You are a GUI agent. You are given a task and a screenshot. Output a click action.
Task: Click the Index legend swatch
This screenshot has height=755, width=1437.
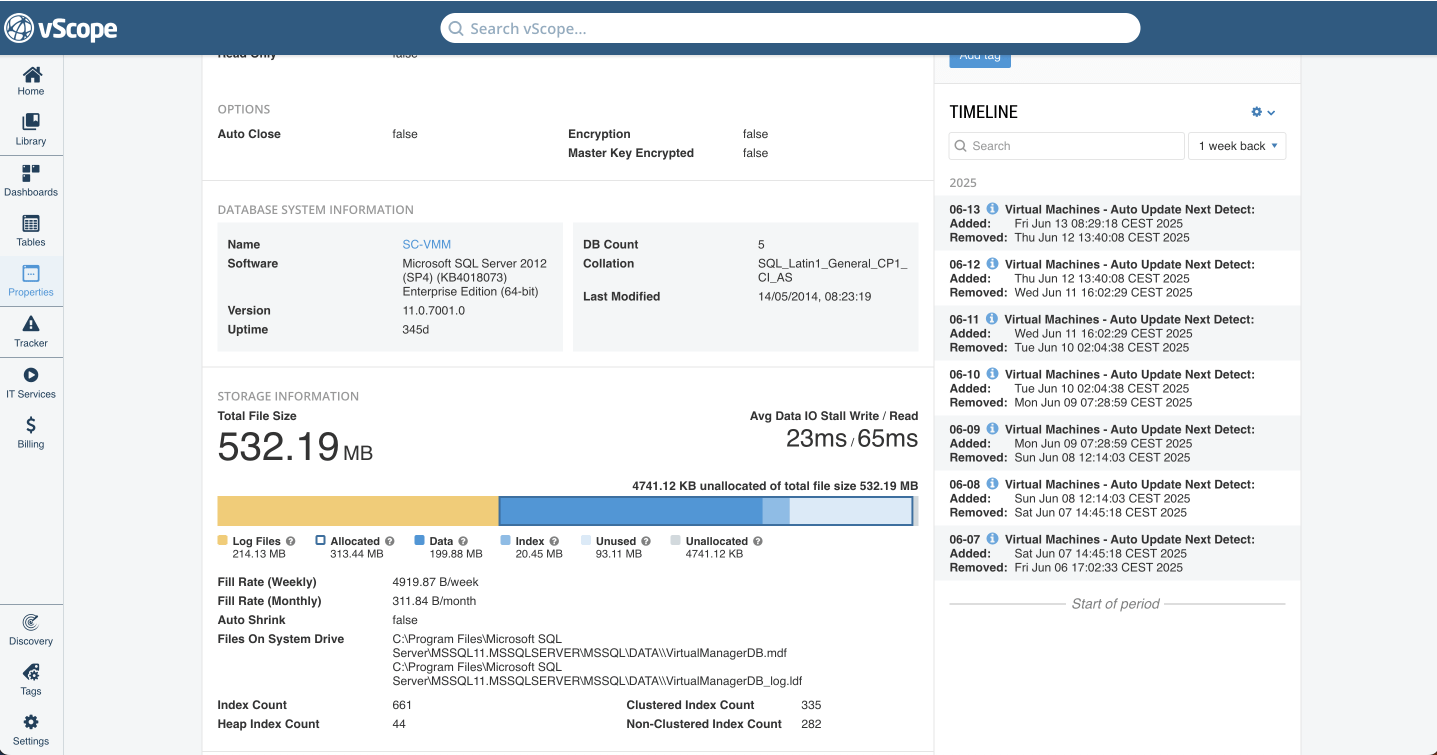[x=506, y=540]
